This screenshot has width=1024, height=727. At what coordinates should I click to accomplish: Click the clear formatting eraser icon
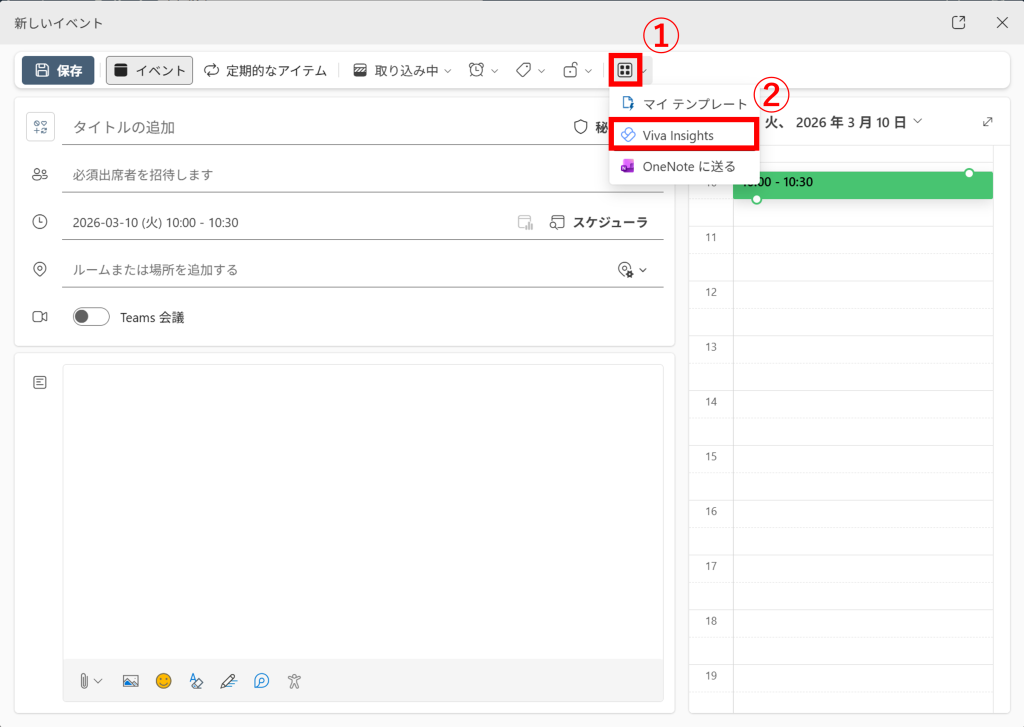click(x=196, y=681)
